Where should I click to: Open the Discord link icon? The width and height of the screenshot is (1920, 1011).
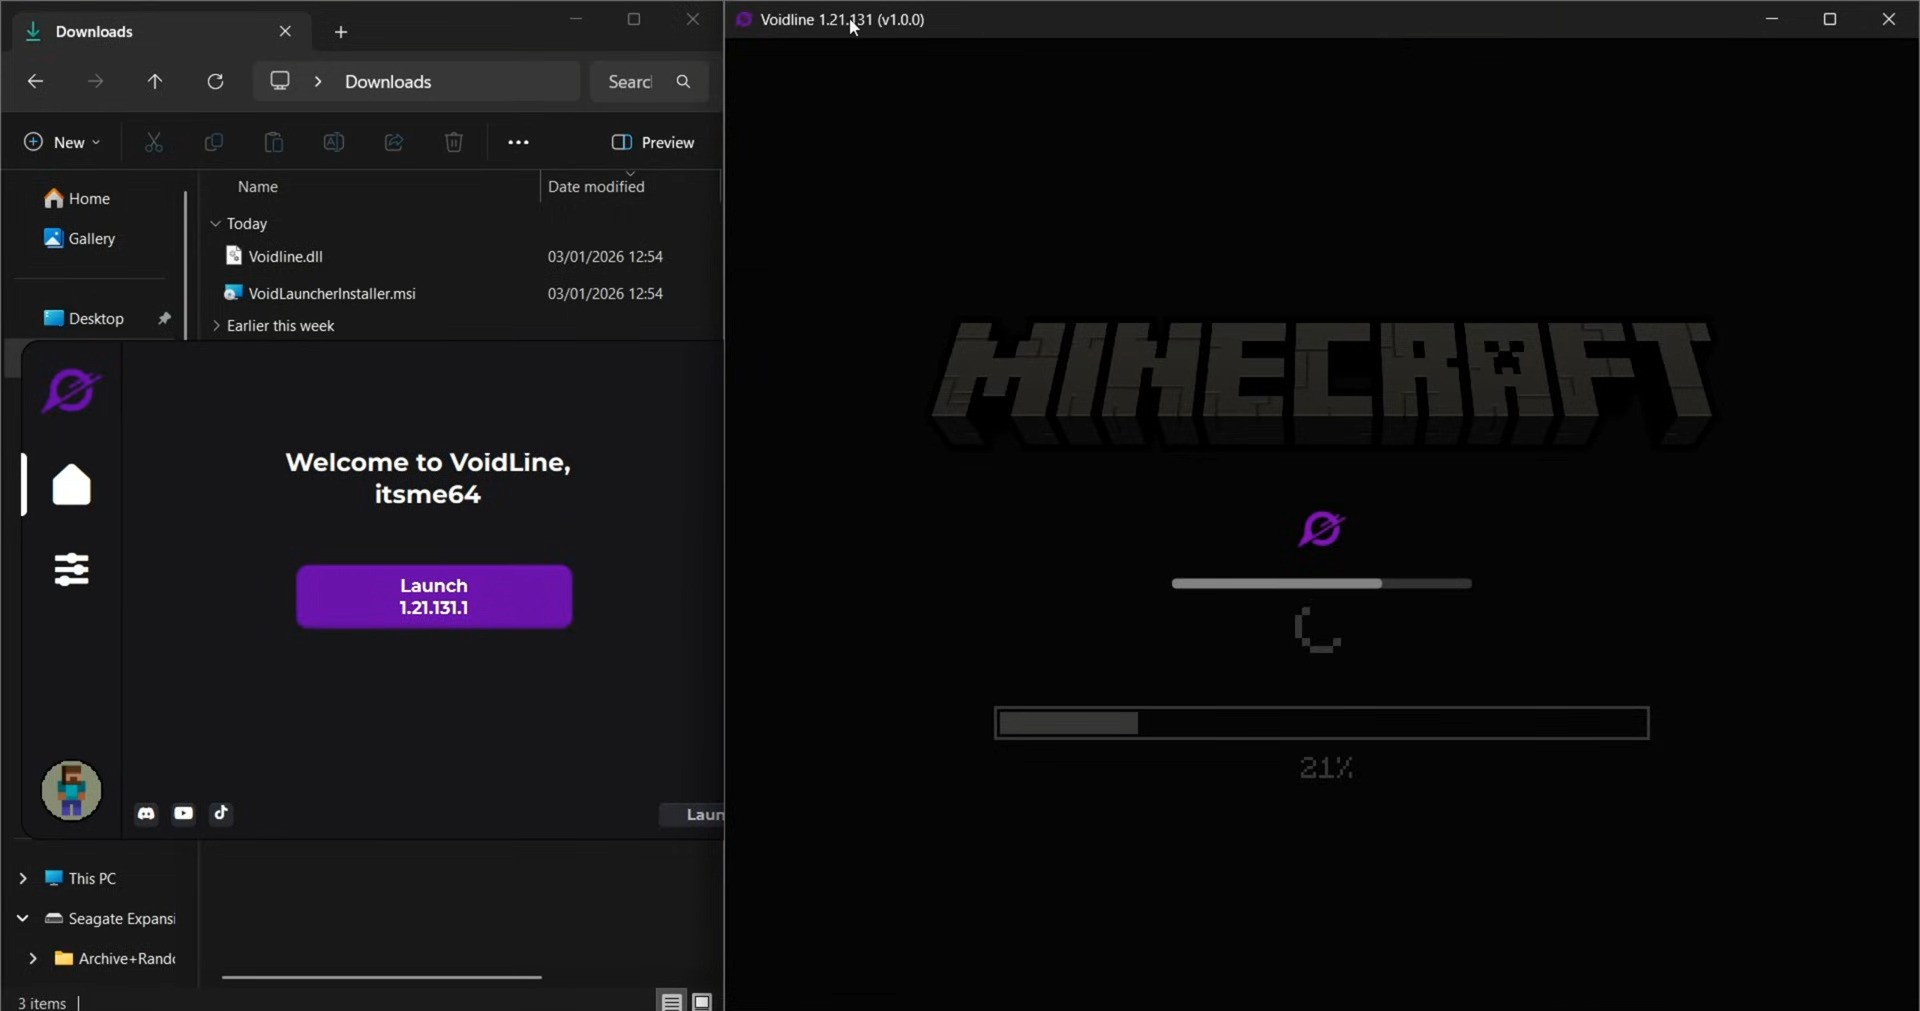pos(146,813)
